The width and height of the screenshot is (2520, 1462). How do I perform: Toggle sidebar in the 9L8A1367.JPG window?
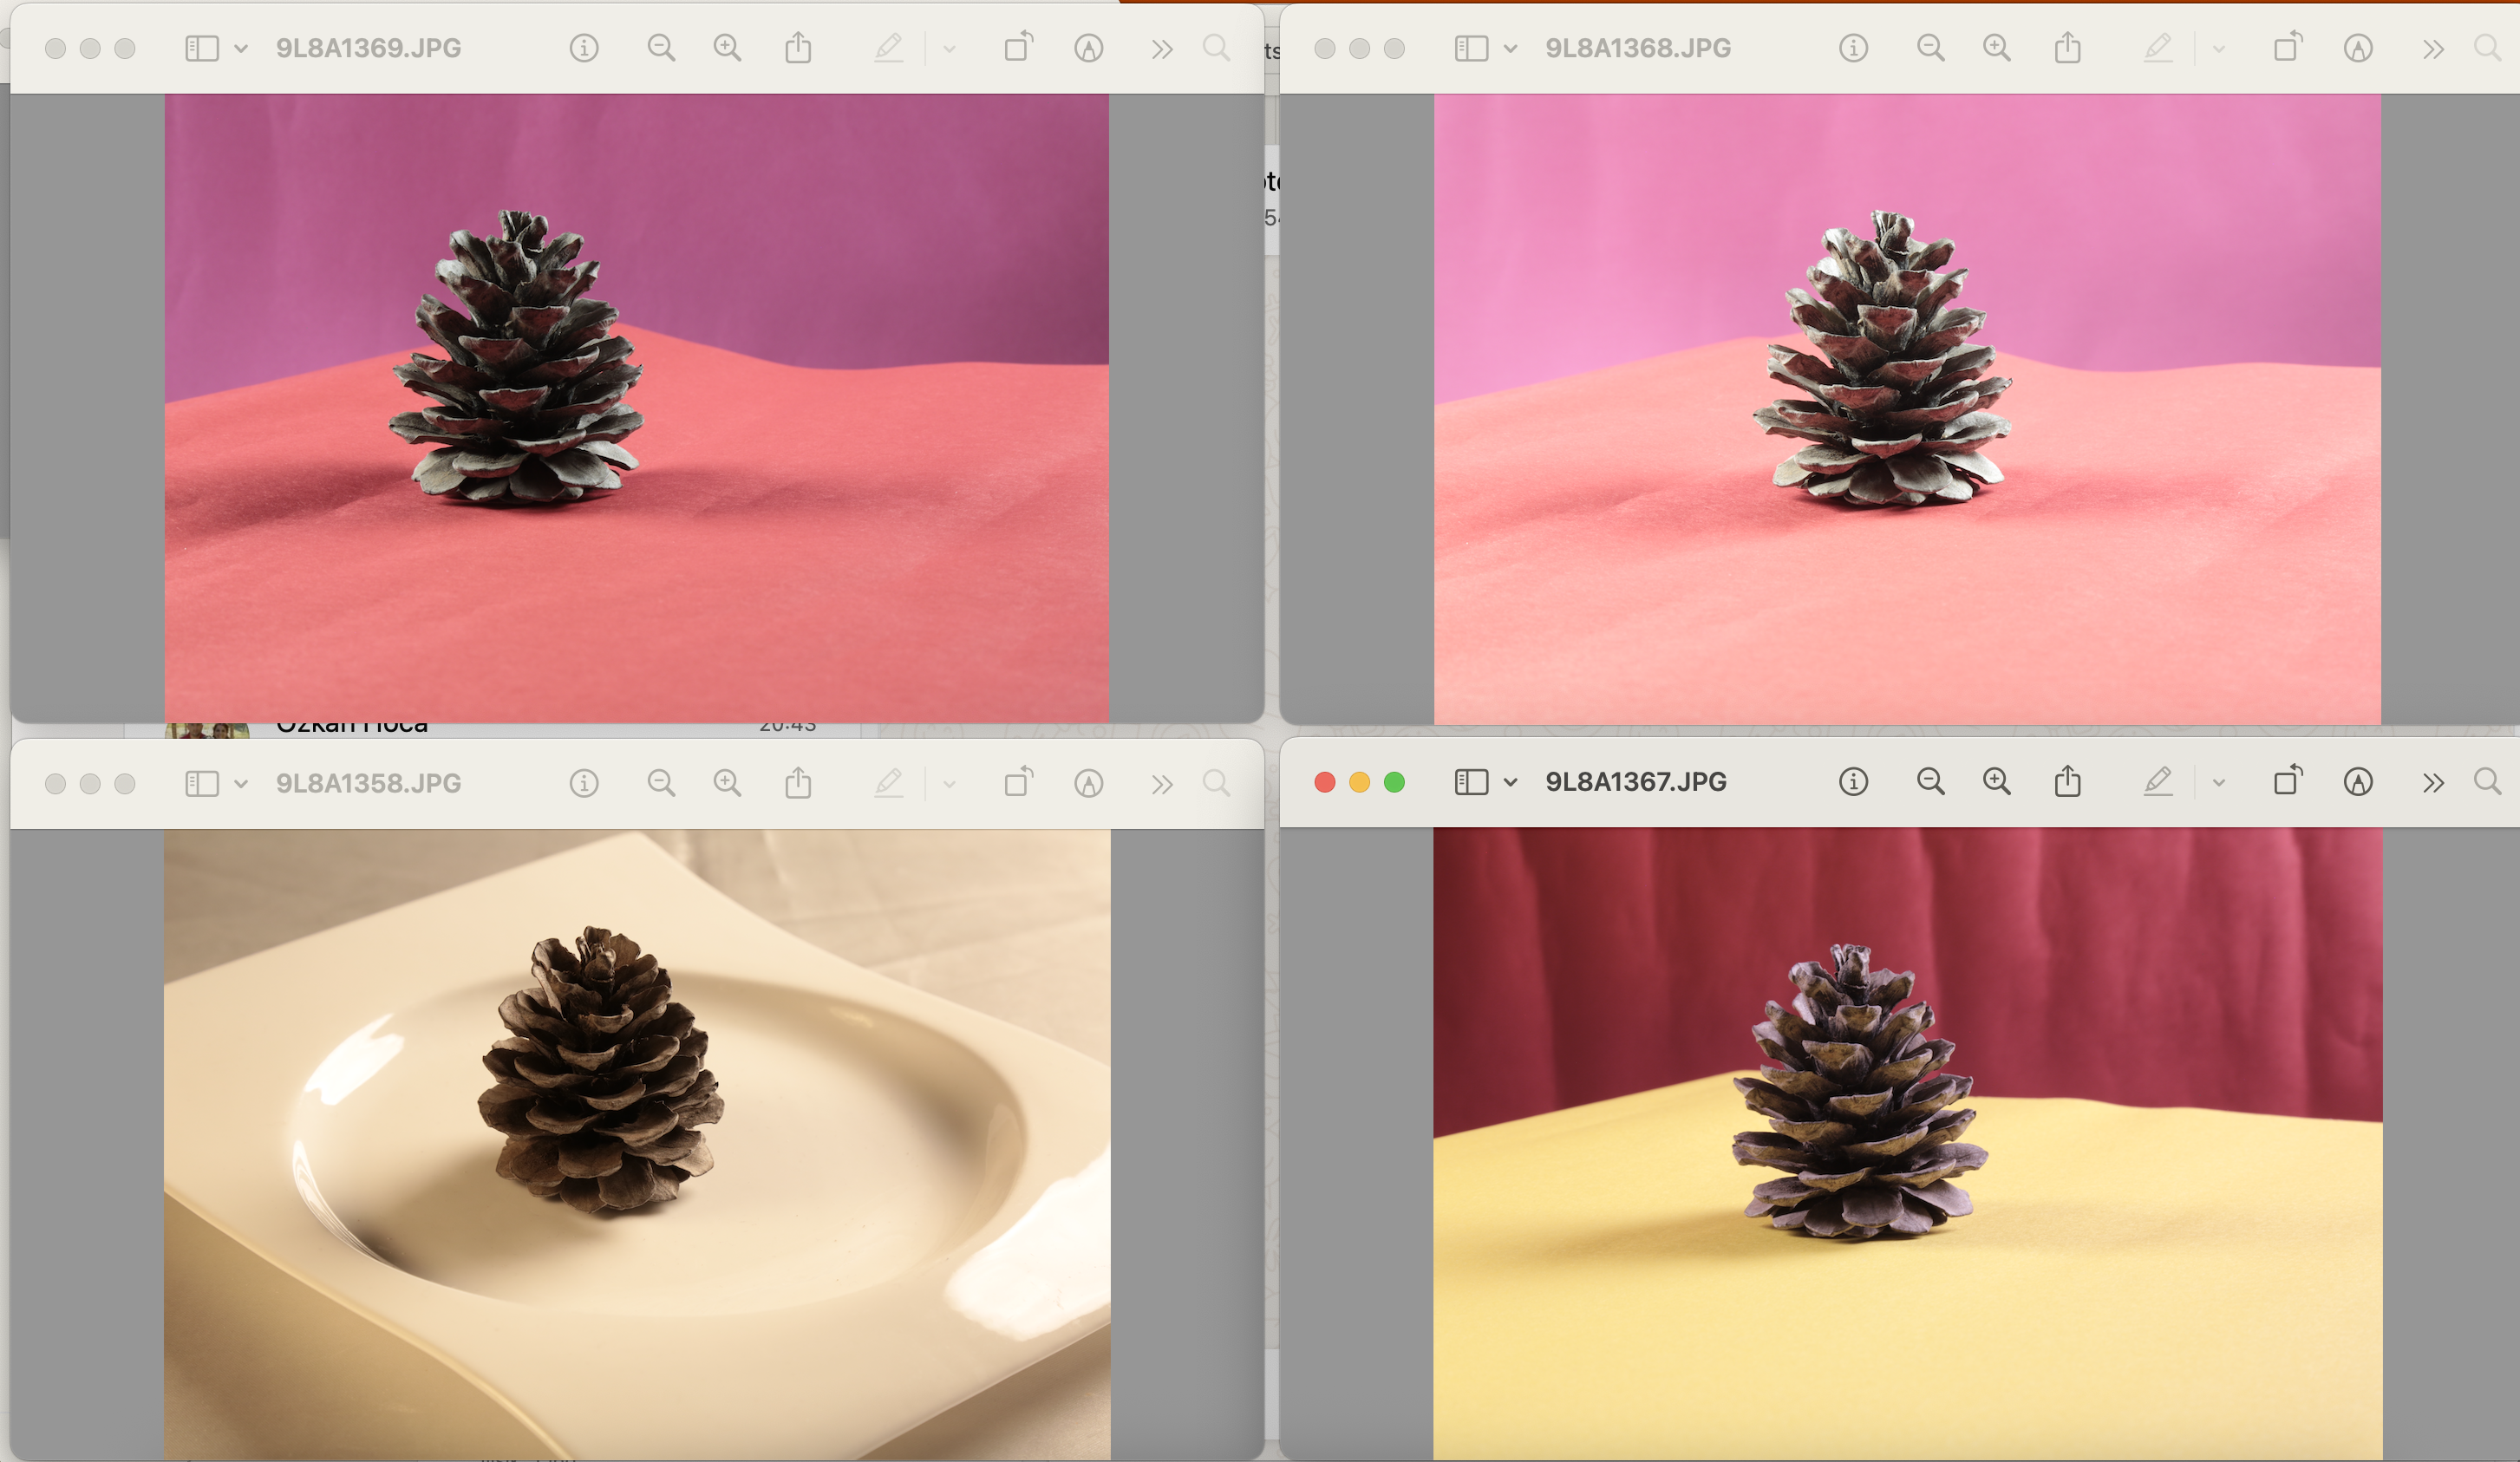[1471, 782]
